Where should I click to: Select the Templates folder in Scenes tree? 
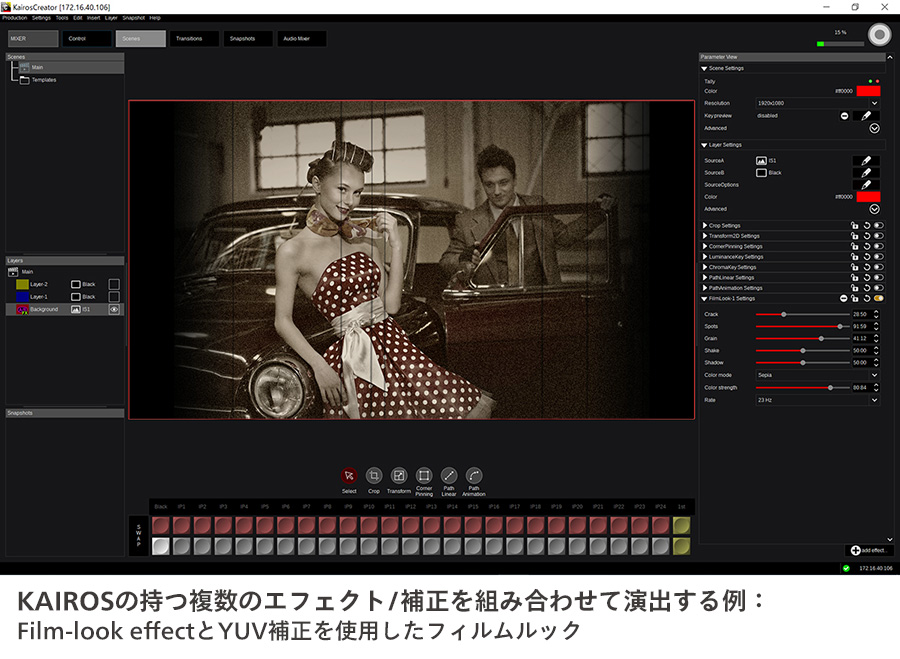43,80
